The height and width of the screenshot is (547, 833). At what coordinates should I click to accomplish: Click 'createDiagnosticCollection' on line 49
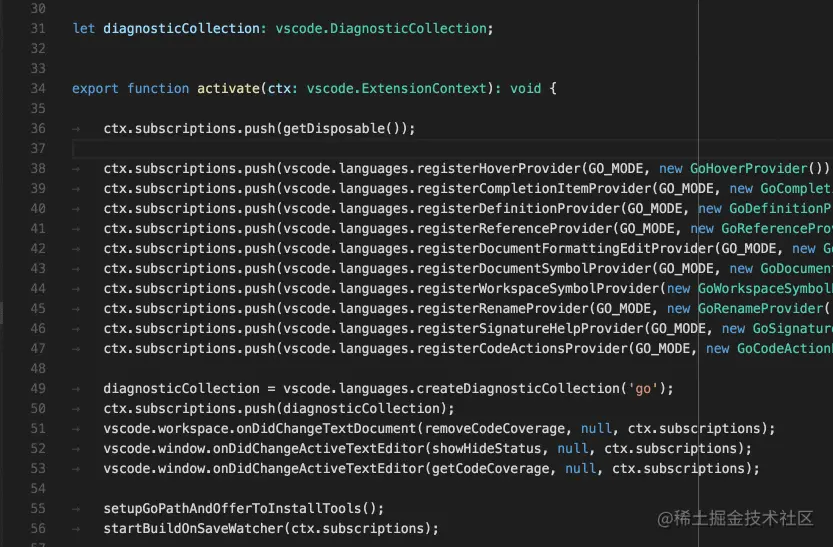[518, 388]
